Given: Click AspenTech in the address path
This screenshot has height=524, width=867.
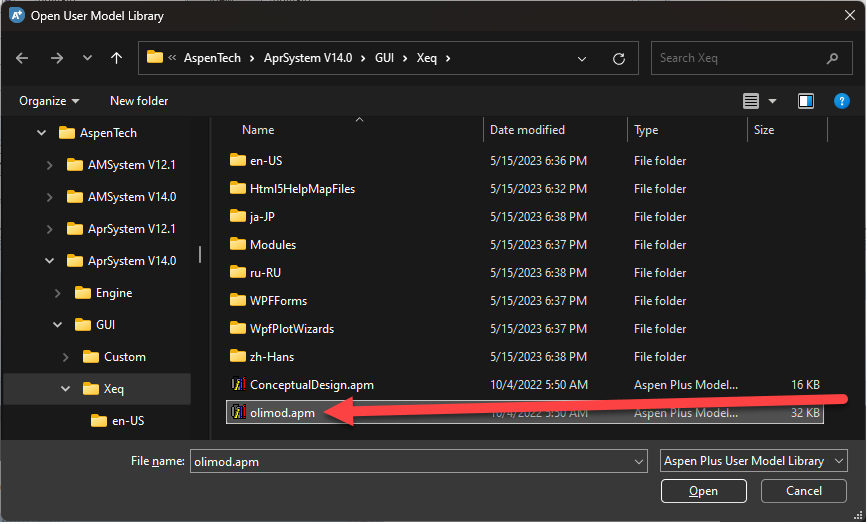Looking at the screenshot, I should tap(212, 58).
